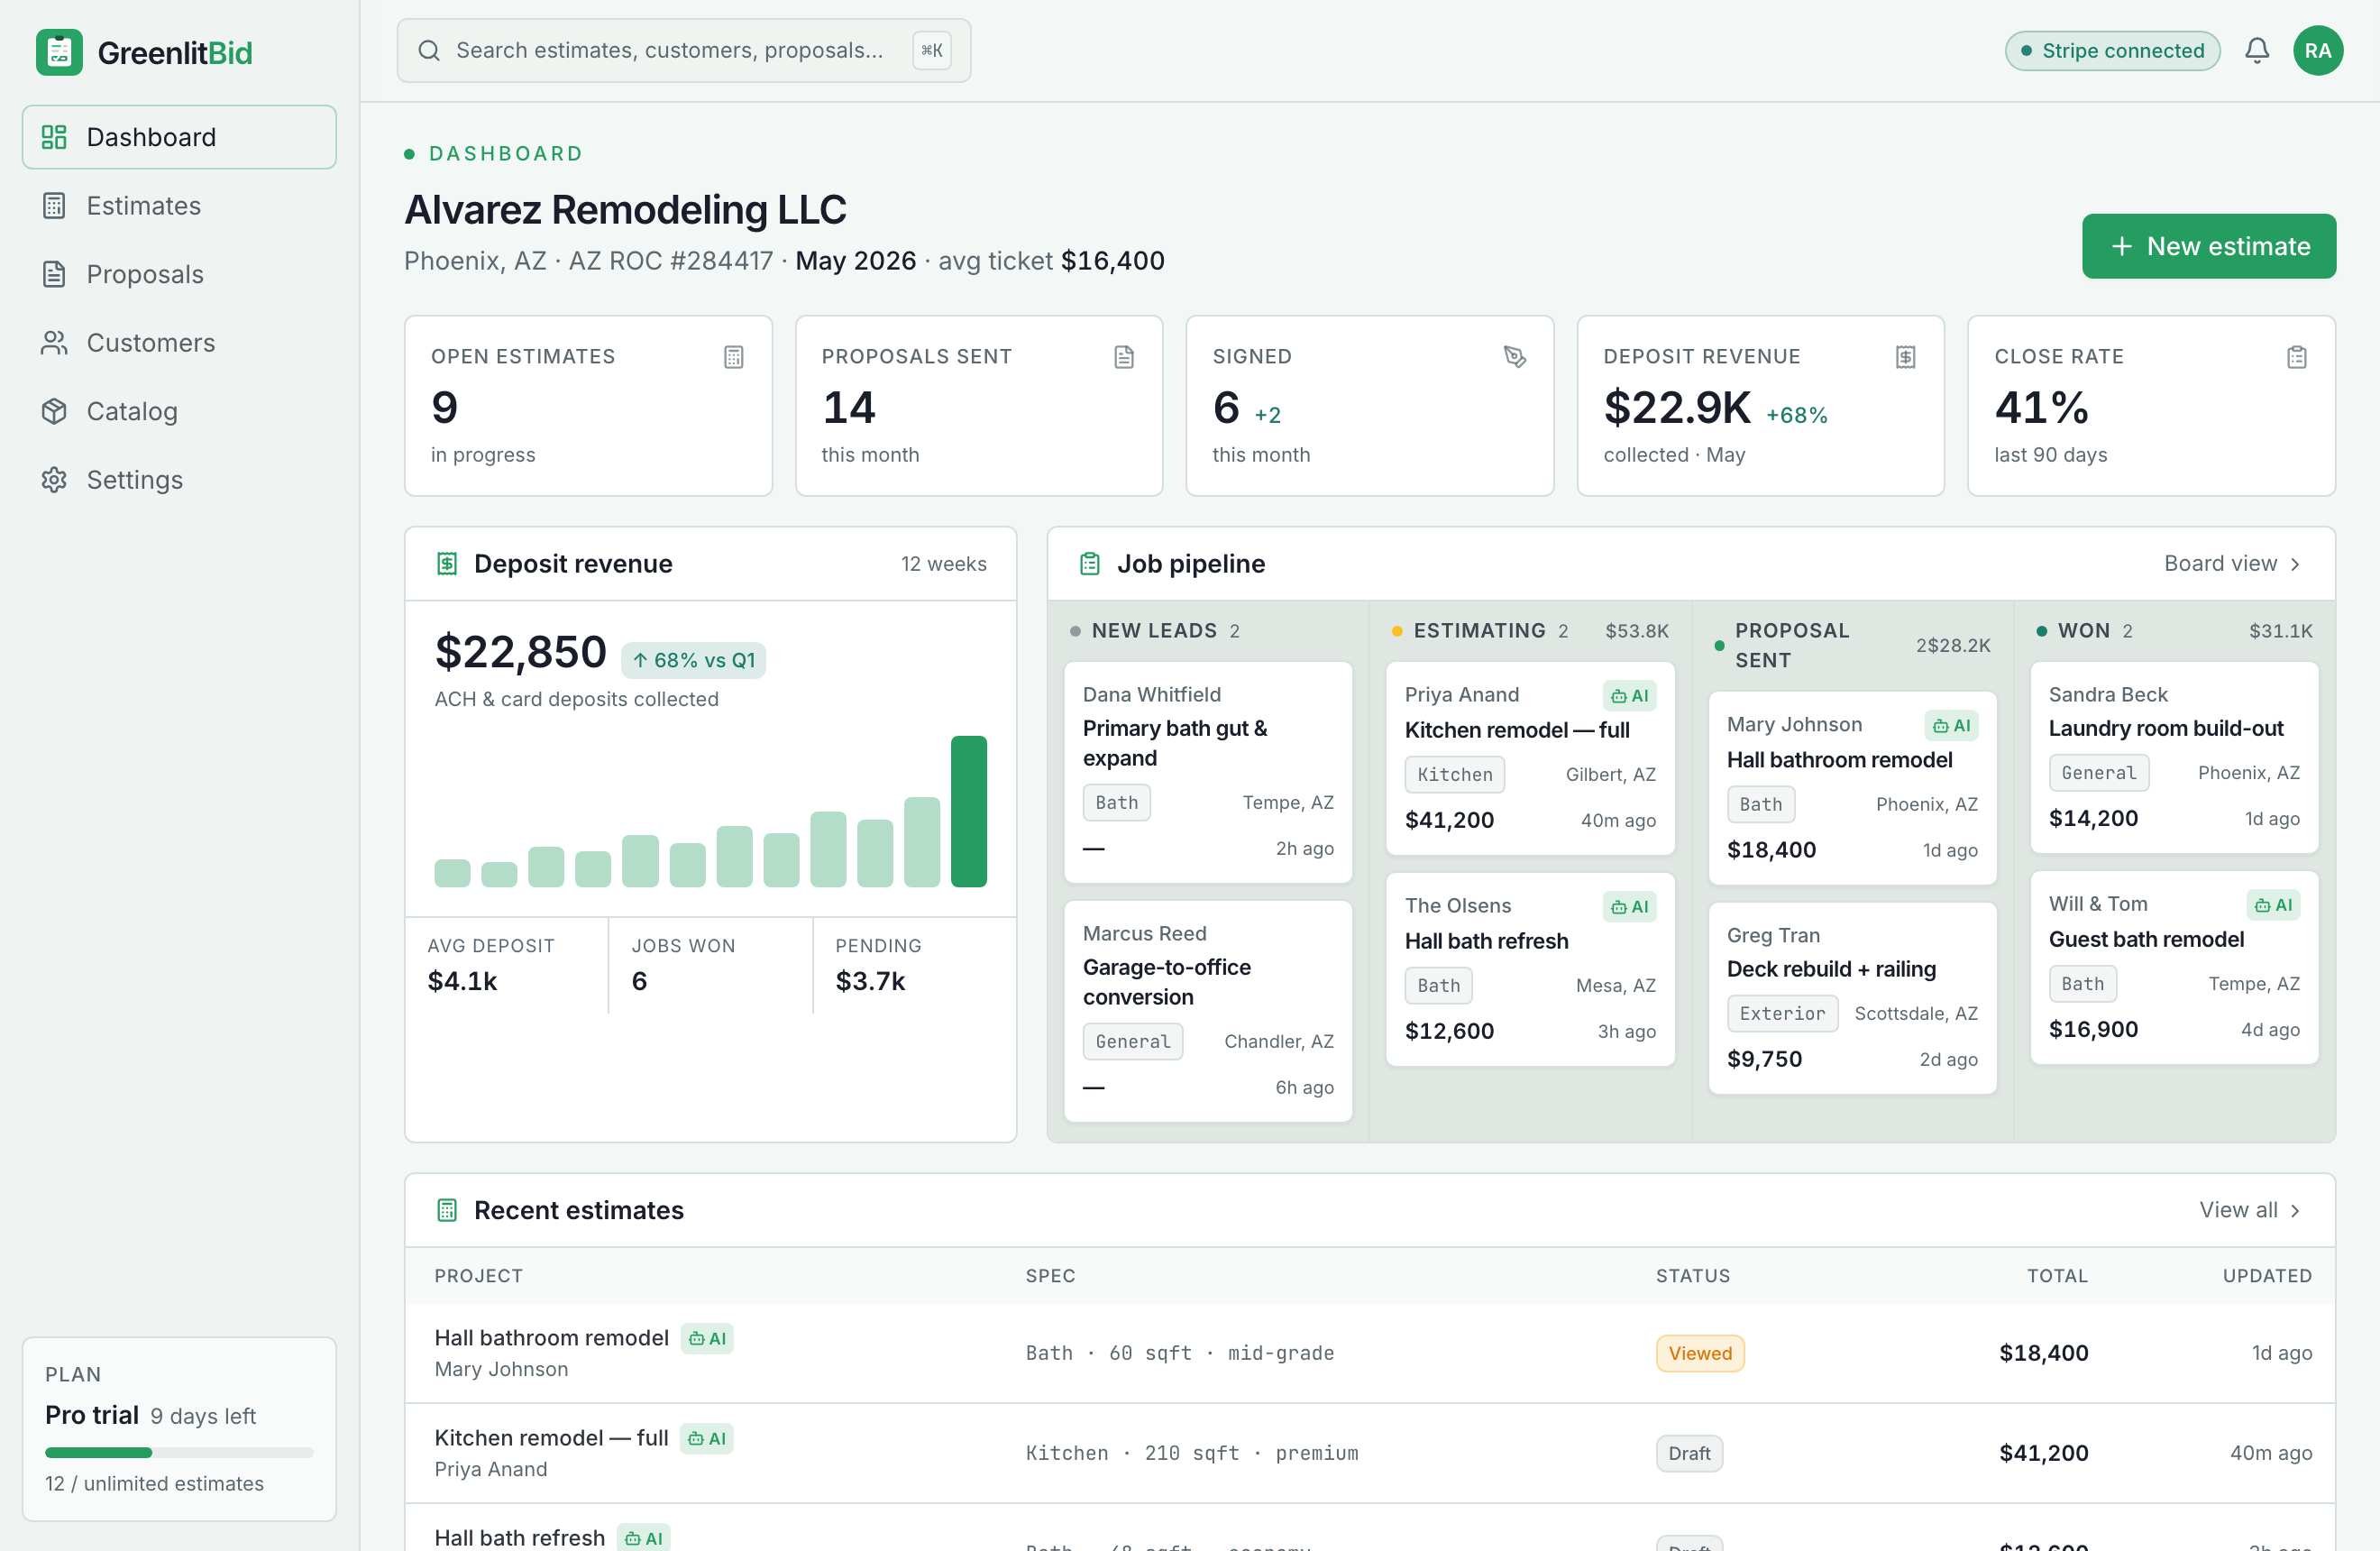Click the Customers people icon in sidebar

pyautogui.click(x=54, y=343)
